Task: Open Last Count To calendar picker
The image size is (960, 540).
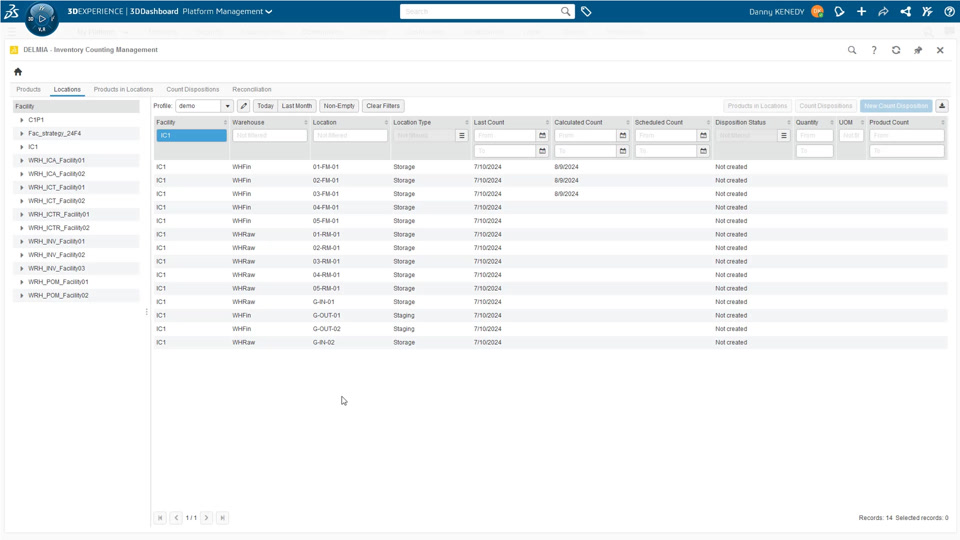Action: click(x=542, y=151)
